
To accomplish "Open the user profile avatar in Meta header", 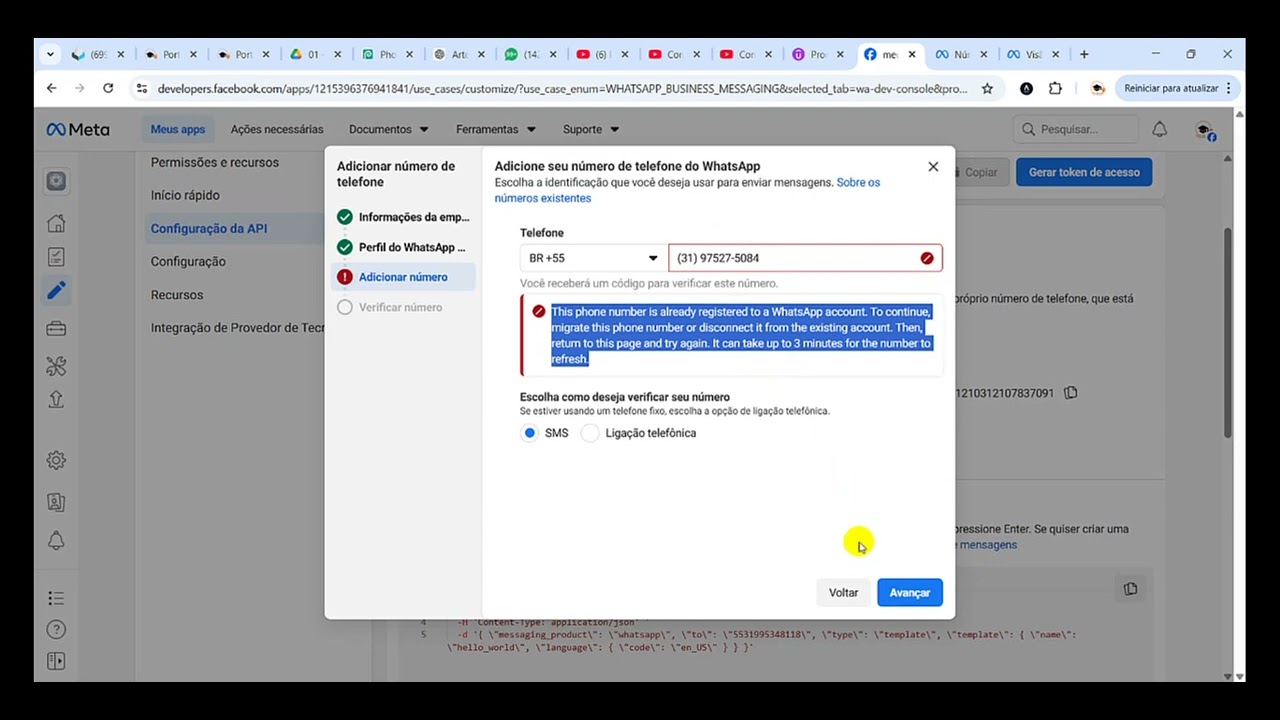I will tap(1204, 130).
